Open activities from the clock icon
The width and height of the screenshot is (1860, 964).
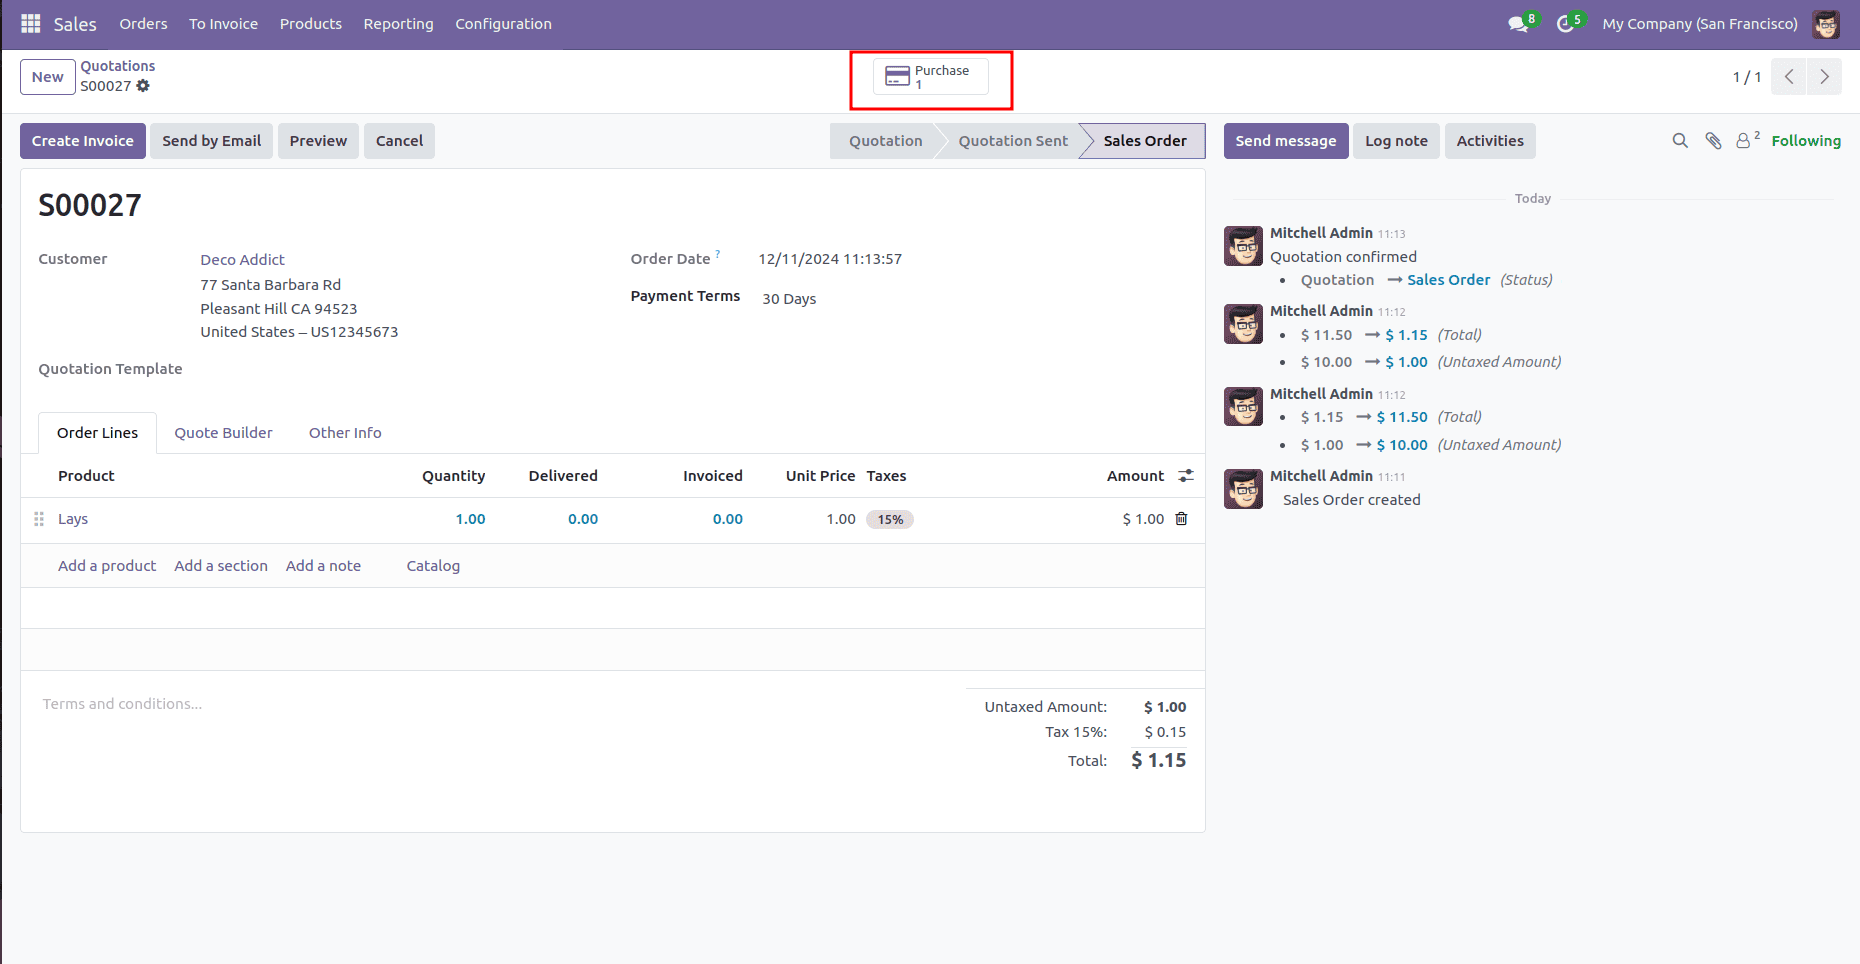tap(1563, 23)
